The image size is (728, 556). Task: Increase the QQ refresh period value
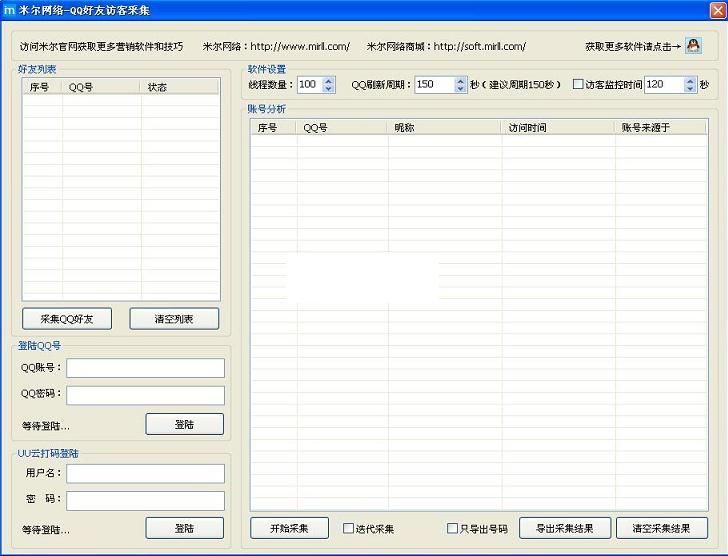460,81
